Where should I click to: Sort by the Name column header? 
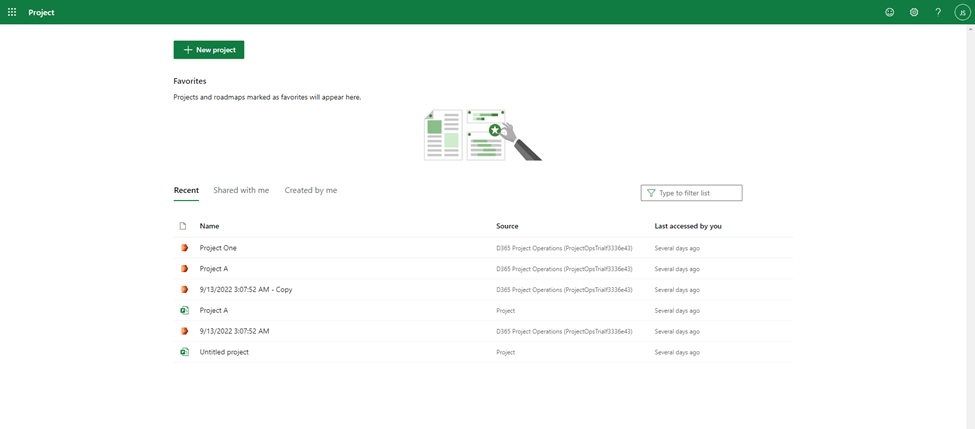pos(209,226)
